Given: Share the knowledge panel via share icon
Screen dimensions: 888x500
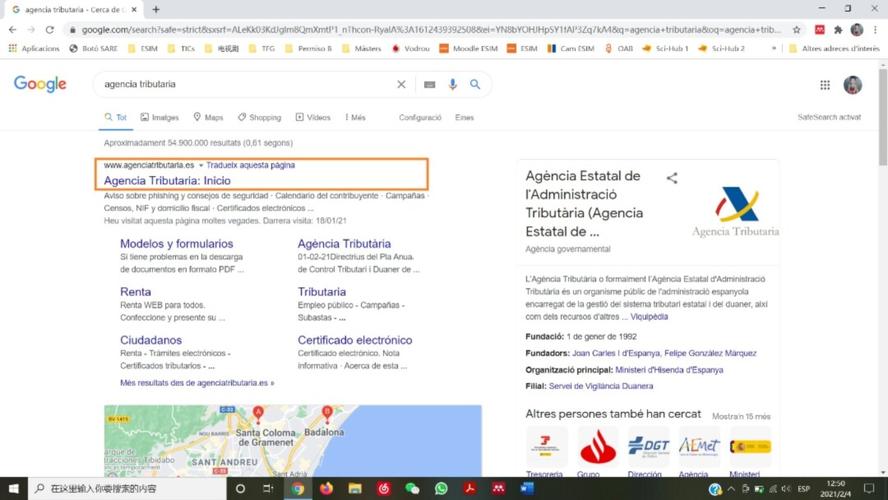Looking at the screenshot, I should coord(672,178).
